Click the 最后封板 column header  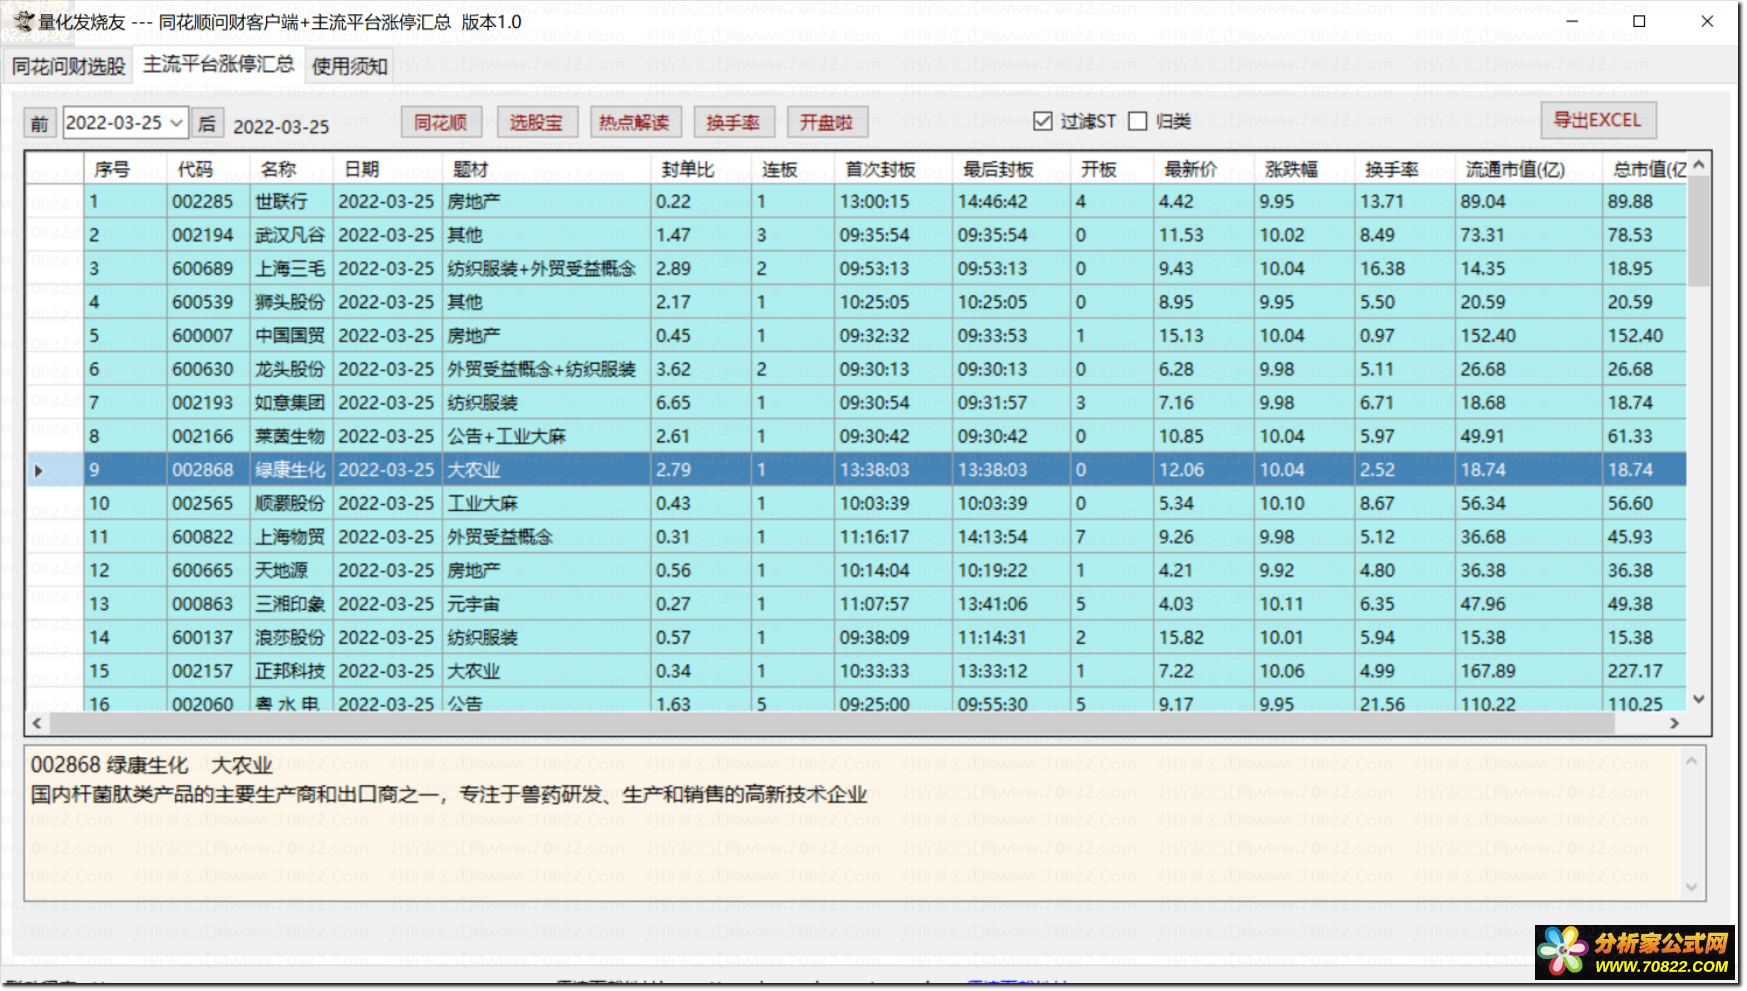(1011, 169)
